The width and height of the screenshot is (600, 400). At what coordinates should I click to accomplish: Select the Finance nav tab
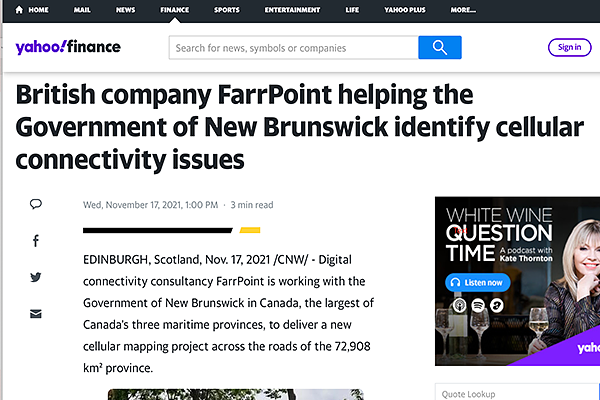pos(174,10)
